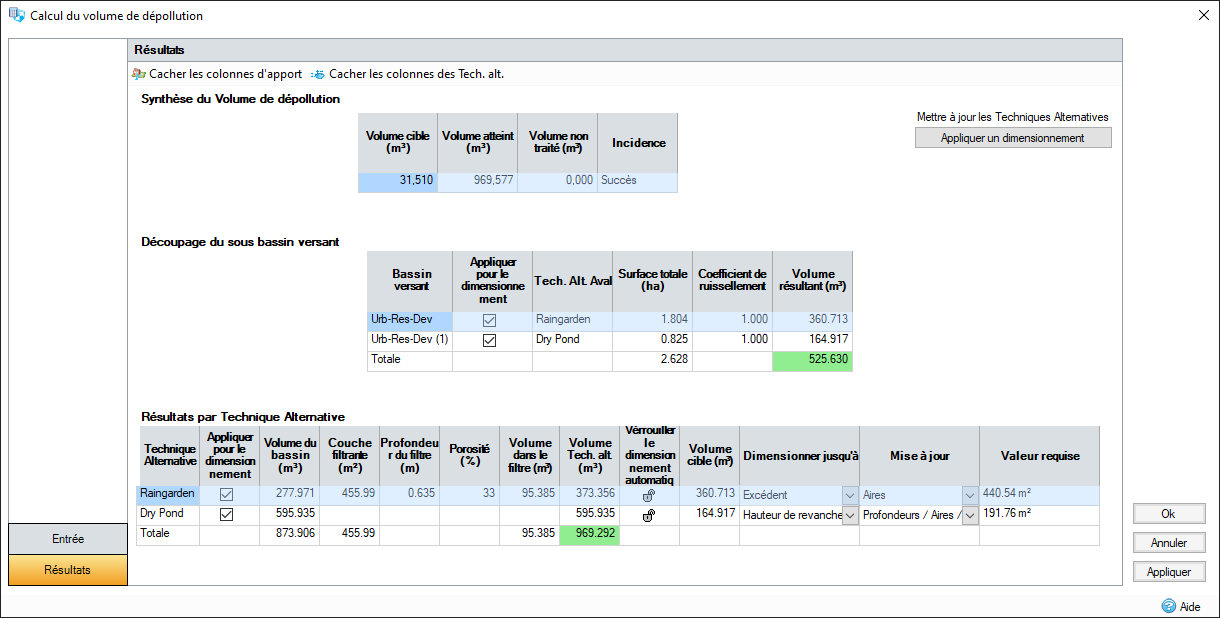Screen dimensions: 1220x618
Task: Click the hide Tech. alt. columns icon
Action: point(318,74)
